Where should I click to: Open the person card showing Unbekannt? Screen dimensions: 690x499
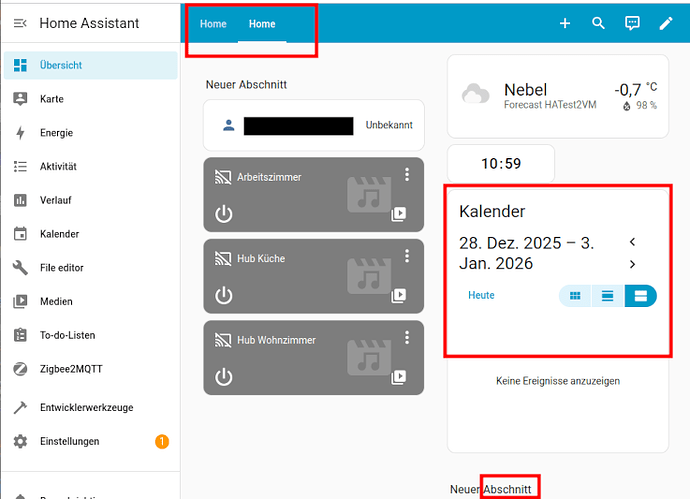[x=314, y=125]
